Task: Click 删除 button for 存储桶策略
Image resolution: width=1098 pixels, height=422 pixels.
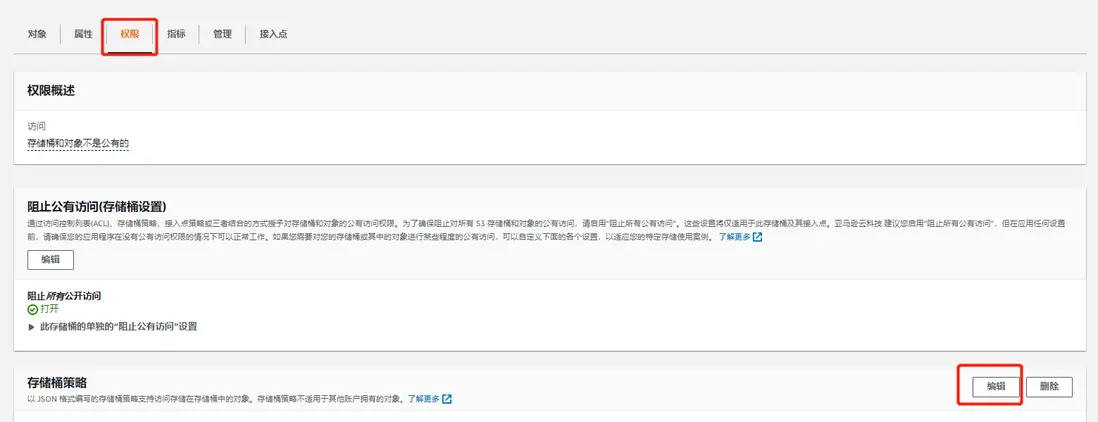Action: pyautogui.click(x=1049, y=386)
